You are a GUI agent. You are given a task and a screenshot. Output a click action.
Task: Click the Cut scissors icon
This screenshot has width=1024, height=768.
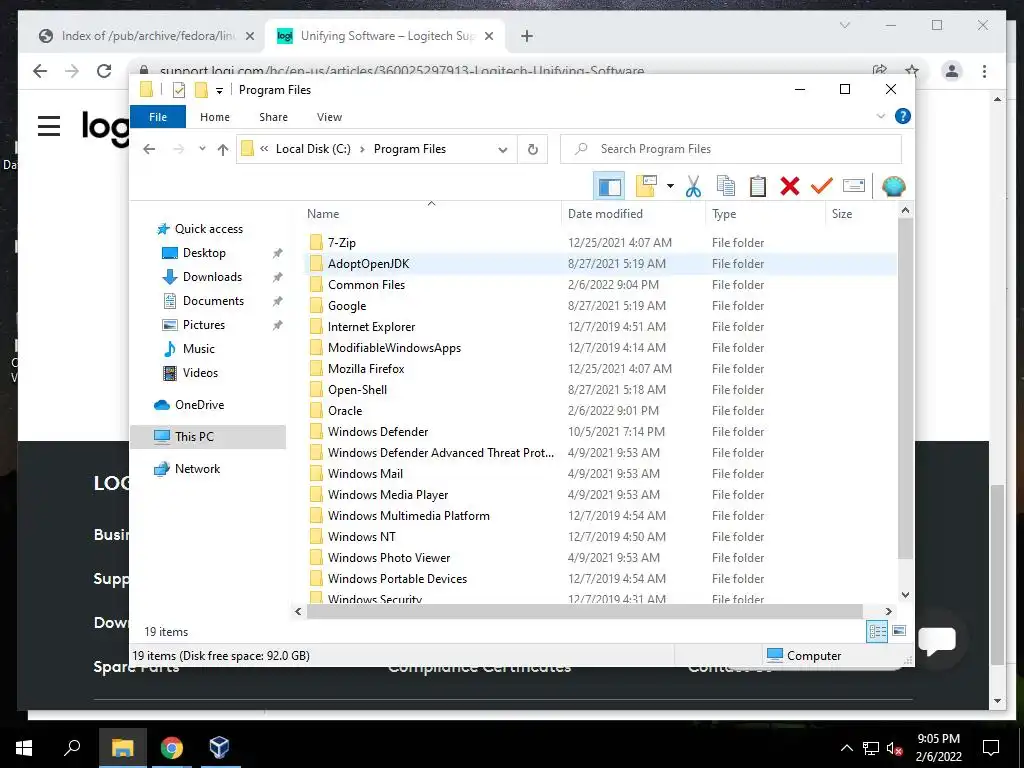(x=694, y=186)
